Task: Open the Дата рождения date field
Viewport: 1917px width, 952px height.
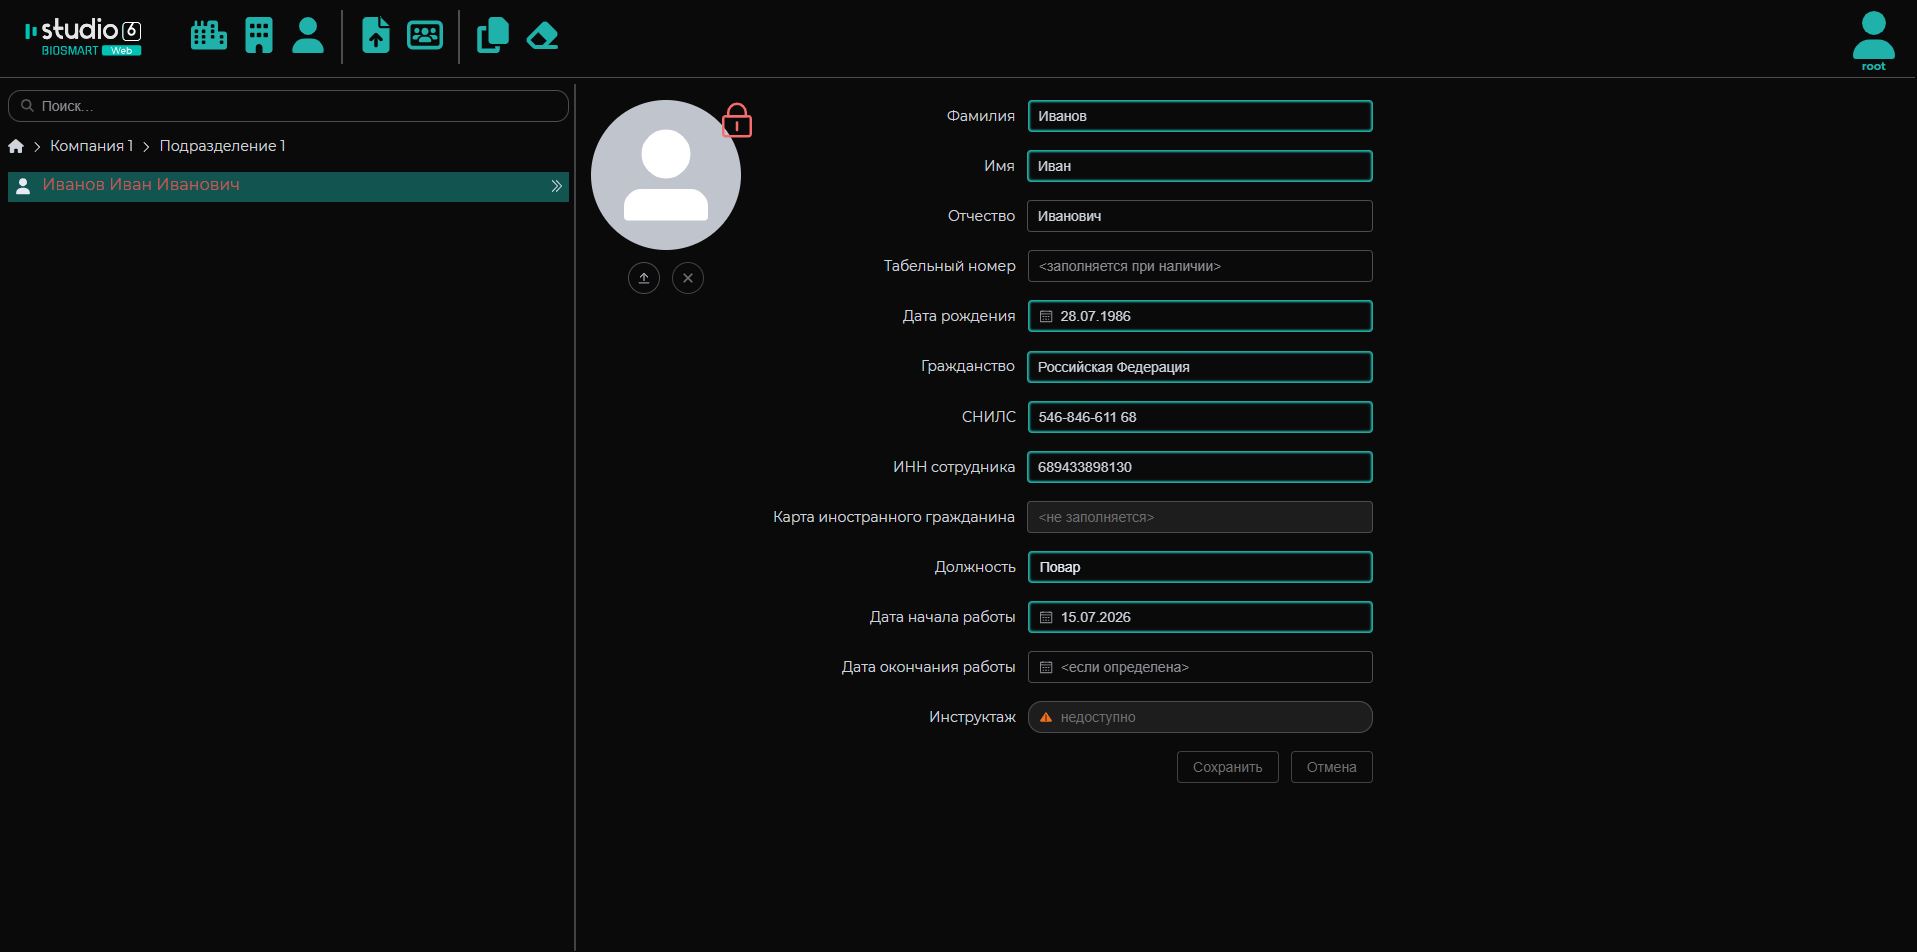Action: tap(1200, 316)
